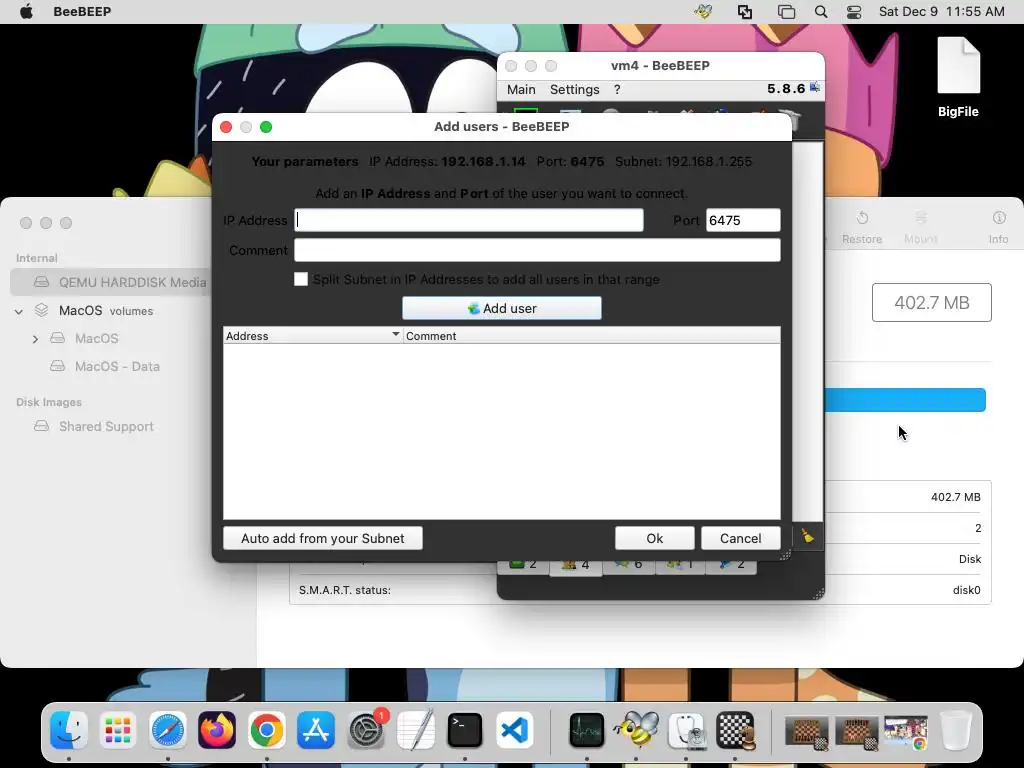Open the Chess app from the Dock
Viewport: 1024px width, 768px height.
point(735,729)
